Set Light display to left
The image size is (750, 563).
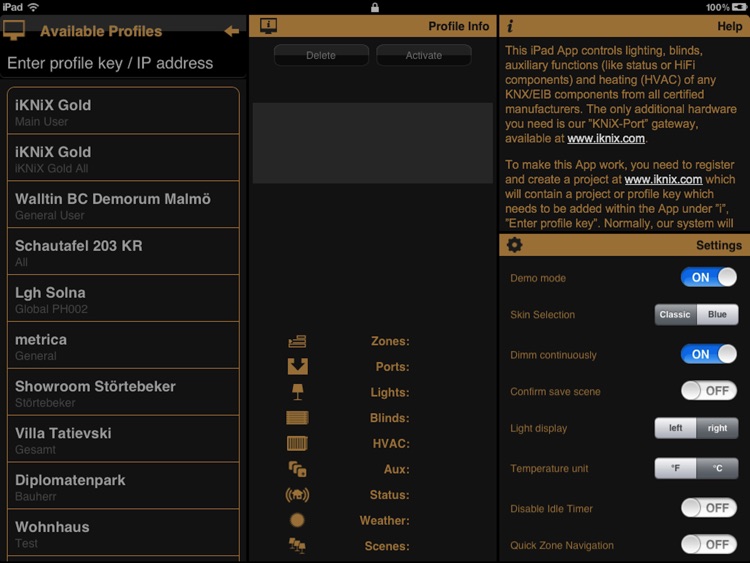[675, 428]
